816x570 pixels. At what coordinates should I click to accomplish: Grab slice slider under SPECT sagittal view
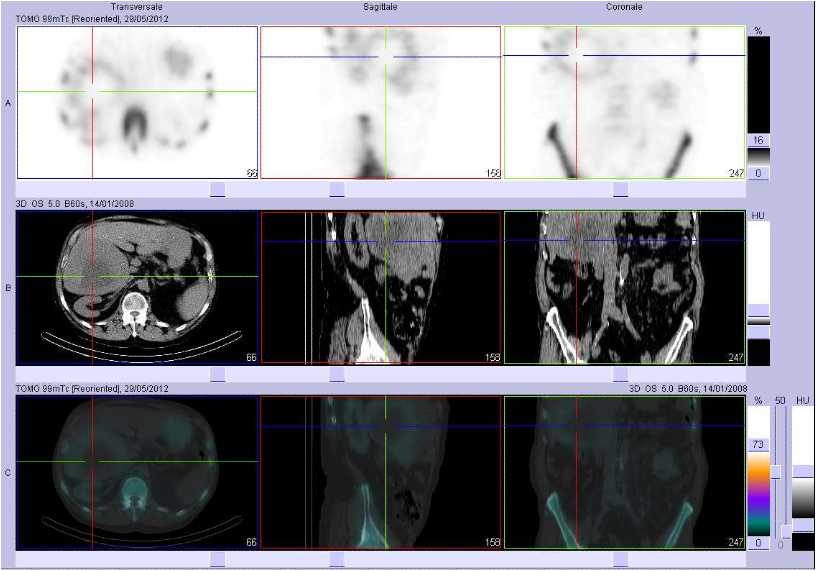pyautogui.click(x=337, y=189)
